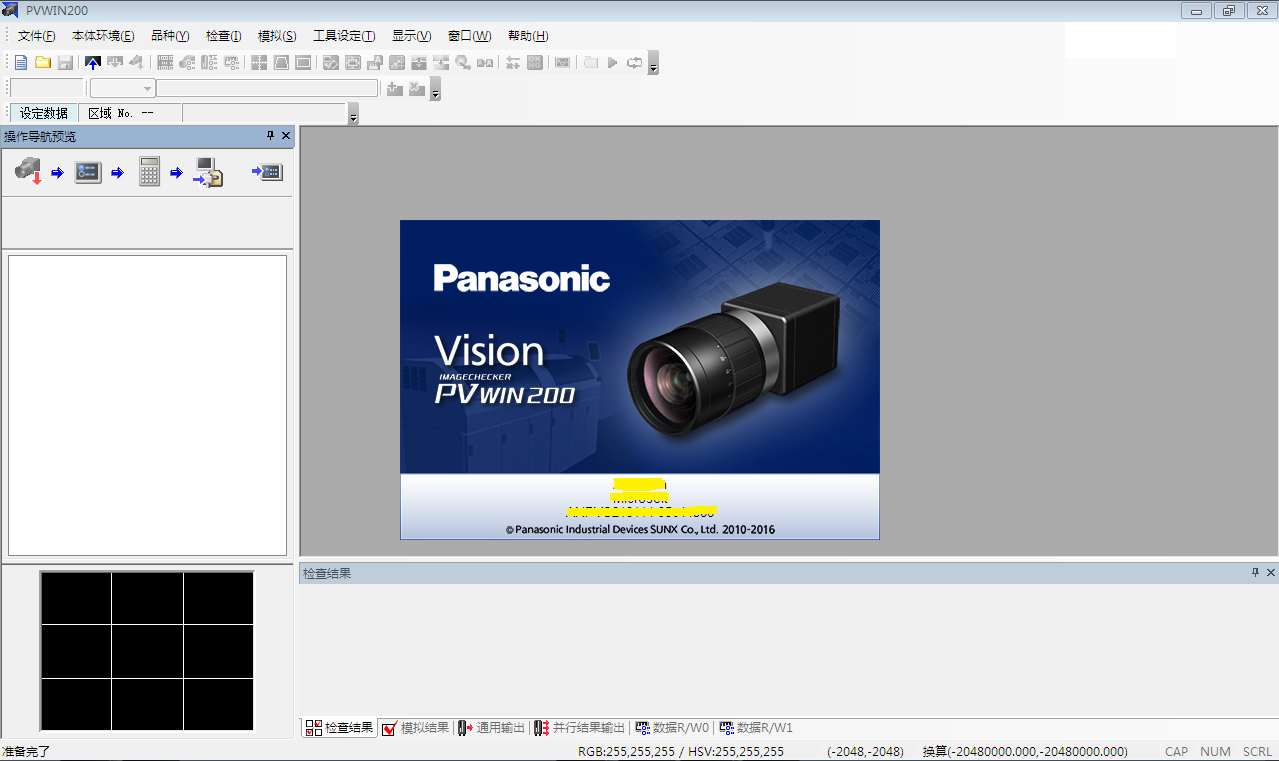1279x761 pixels.
Task: Open the 工具设定(T) menu
Action: (x=344, y=36)
